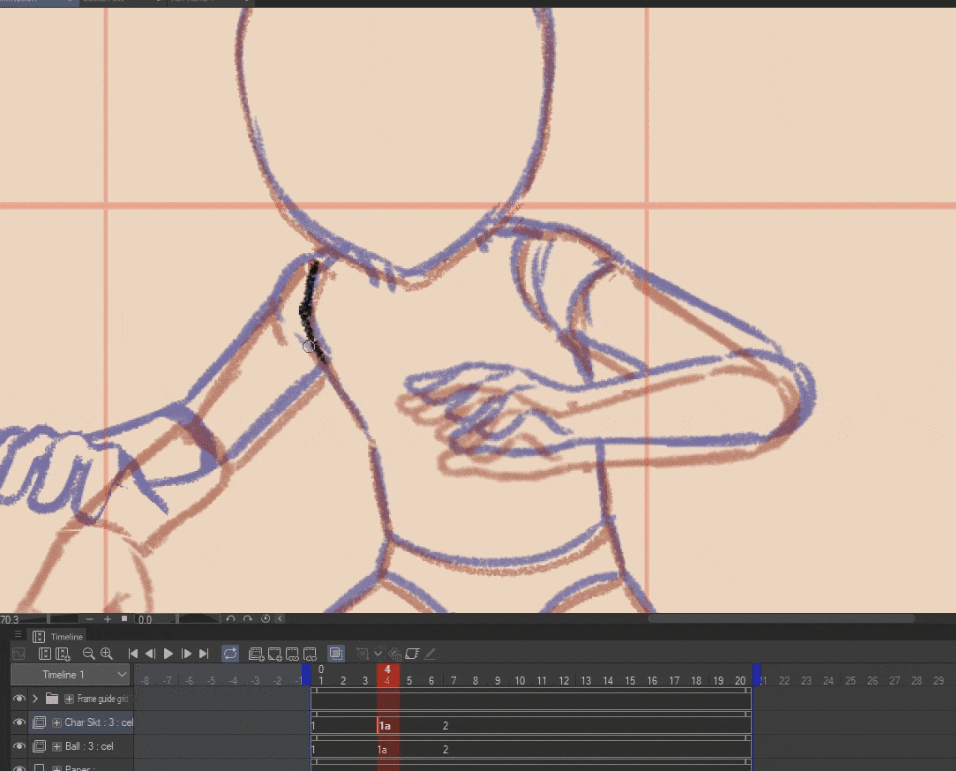Expand the Char Skt track with plus

coord(57,722)
